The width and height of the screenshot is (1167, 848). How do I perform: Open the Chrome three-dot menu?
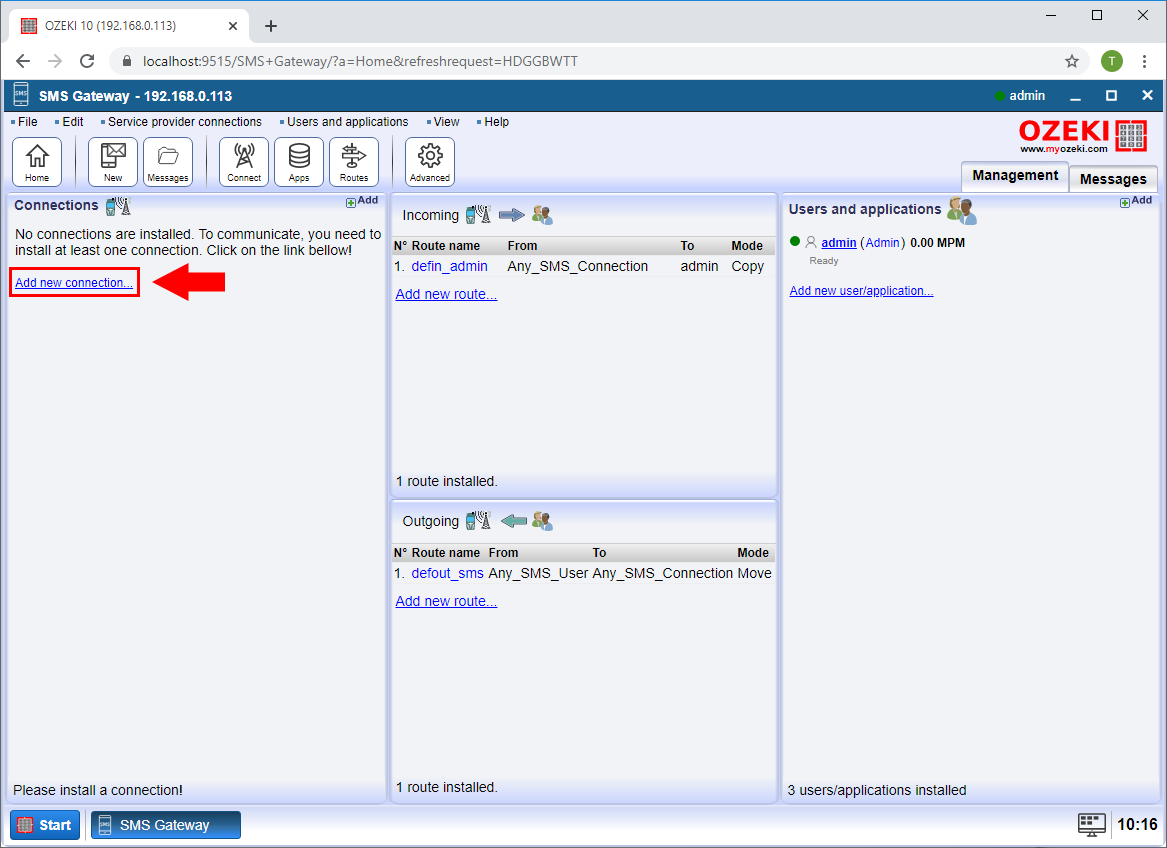click(x=1145, y=61)
